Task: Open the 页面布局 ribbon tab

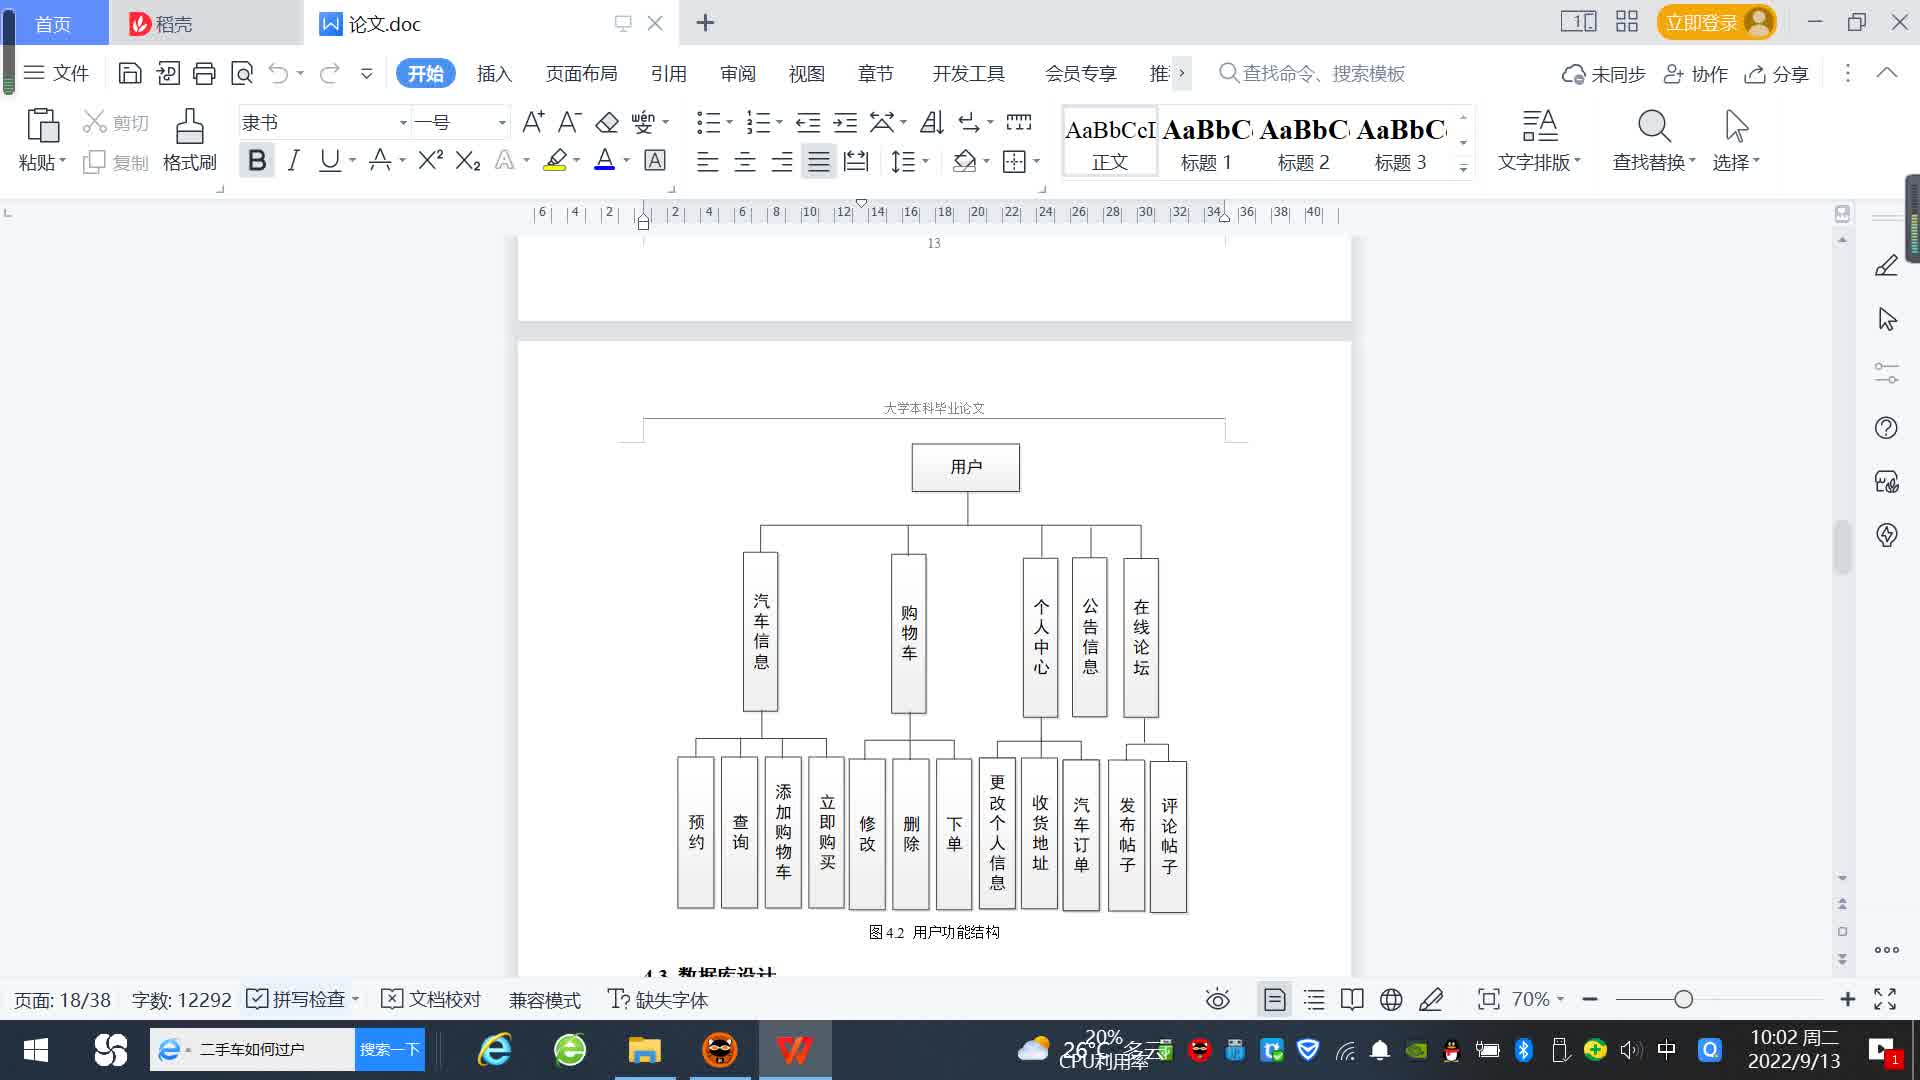Action: [x=581, y=73]
